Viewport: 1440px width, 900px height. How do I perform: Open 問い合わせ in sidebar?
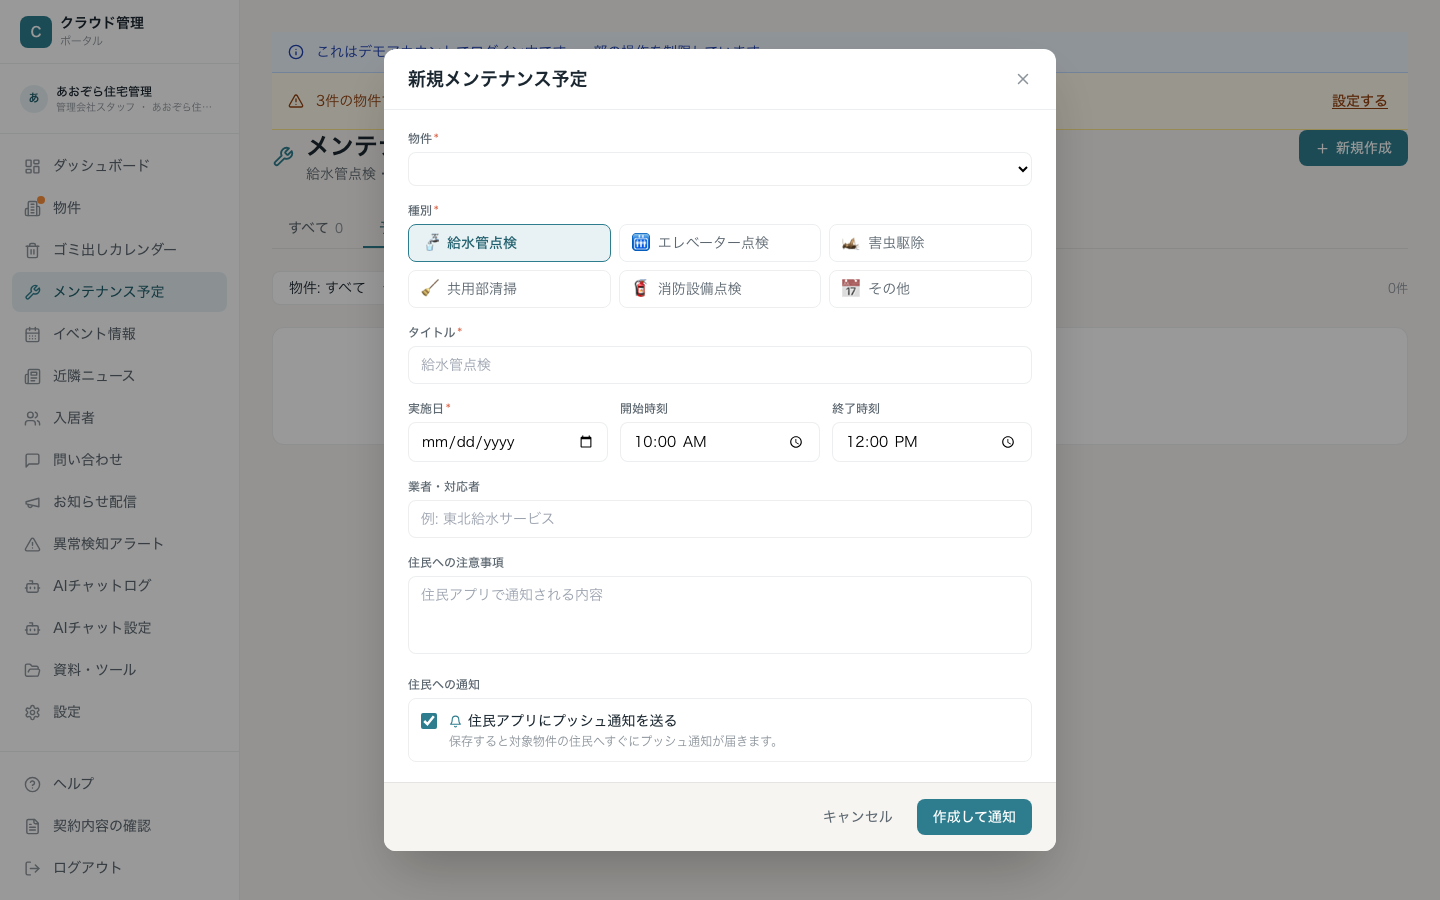[x=119, y=460]
